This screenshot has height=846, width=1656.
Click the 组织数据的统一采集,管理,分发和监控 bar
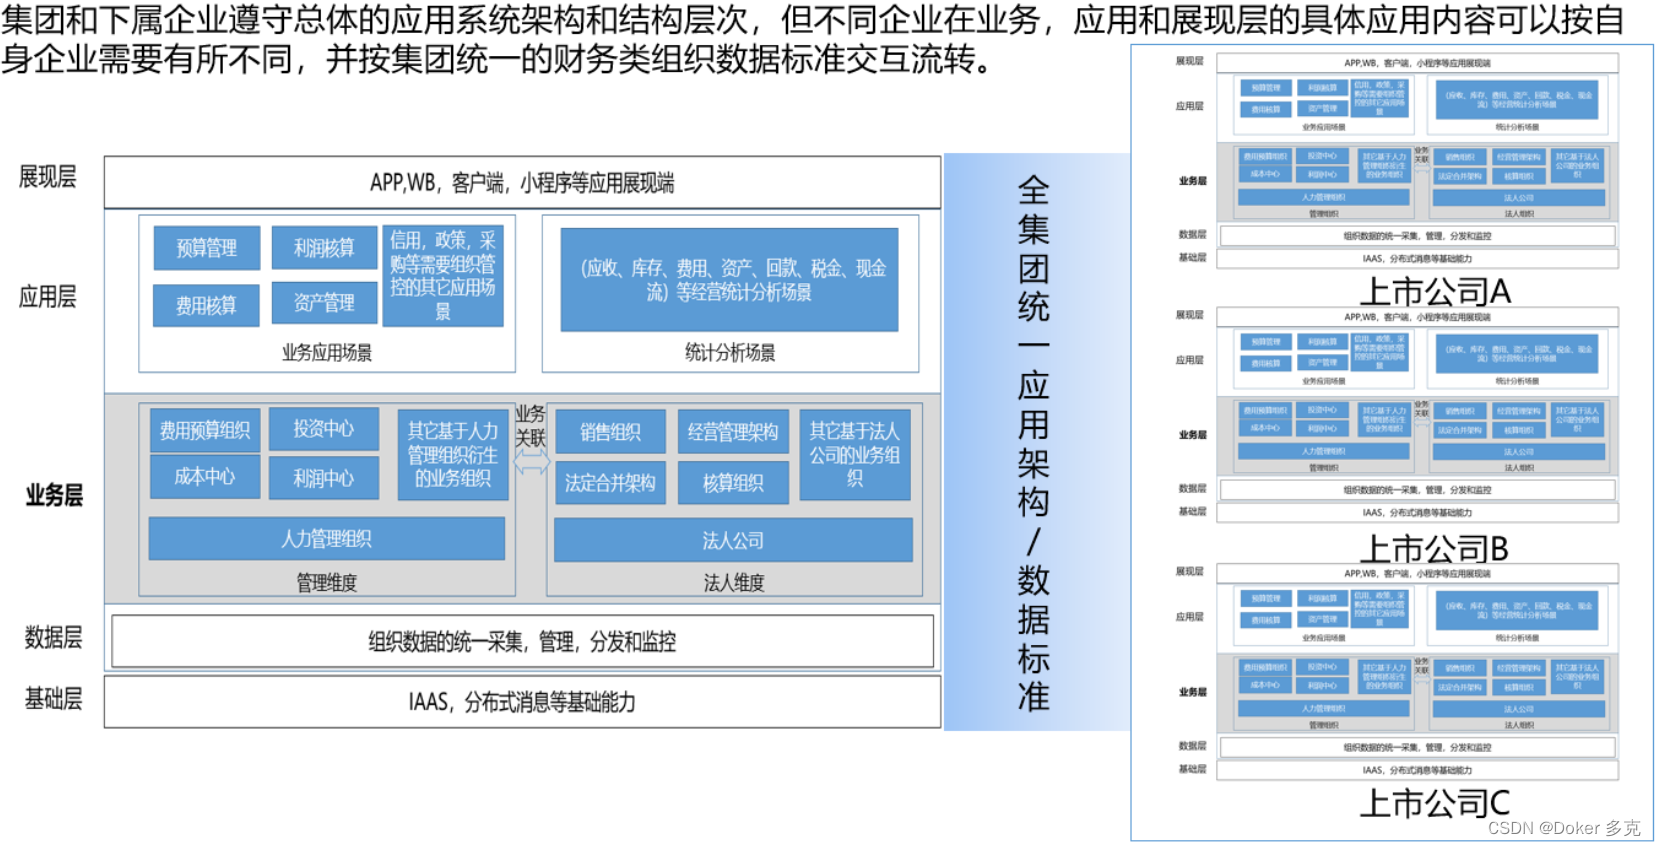click(x=522, y=641)
